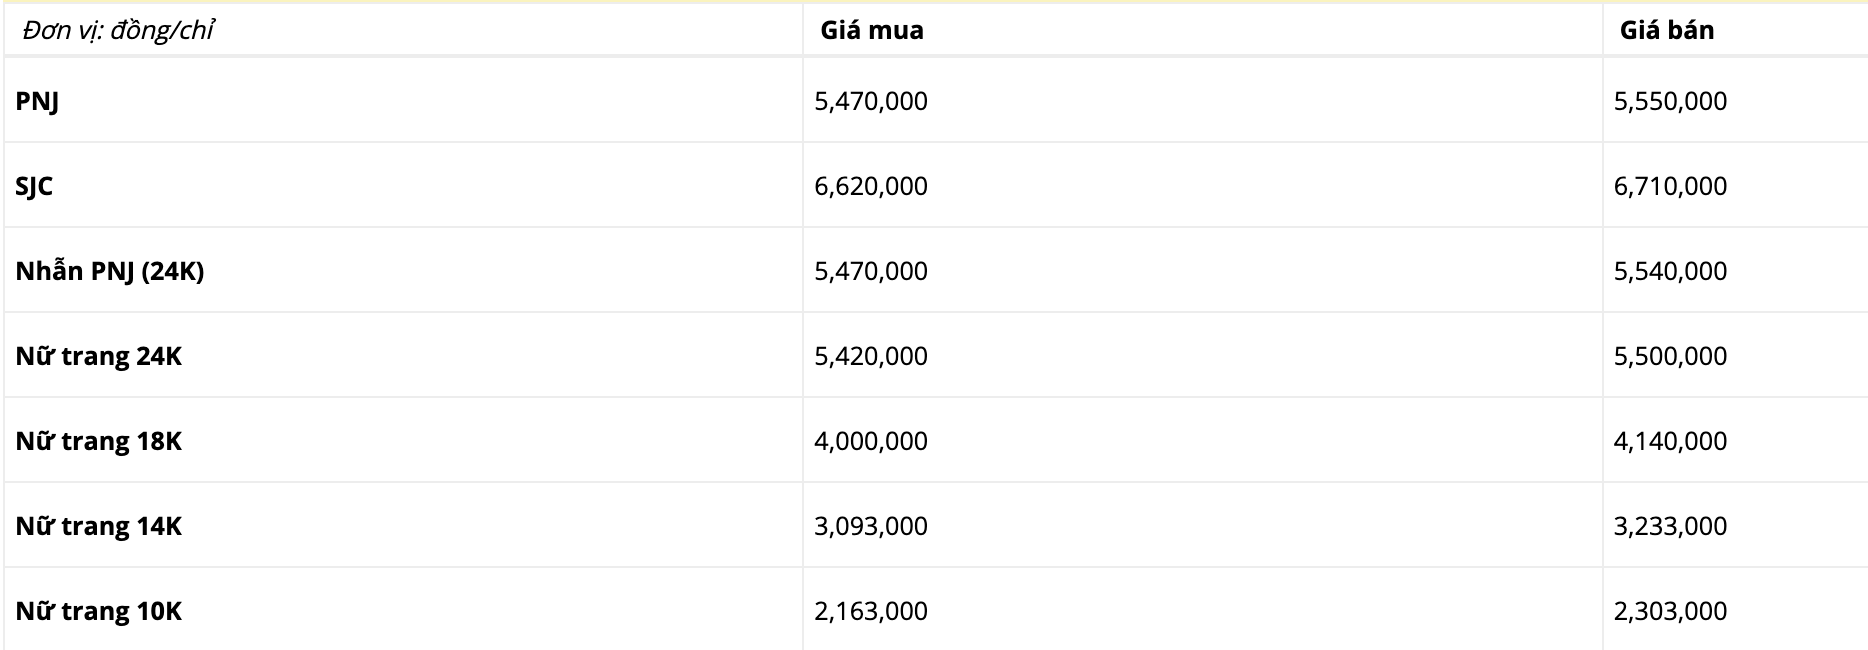Image resolution: width=1868 pixels, height=650 pixels.
Task: Select the SJC row label
Action: pyautogui.click(x=34, y=186)
